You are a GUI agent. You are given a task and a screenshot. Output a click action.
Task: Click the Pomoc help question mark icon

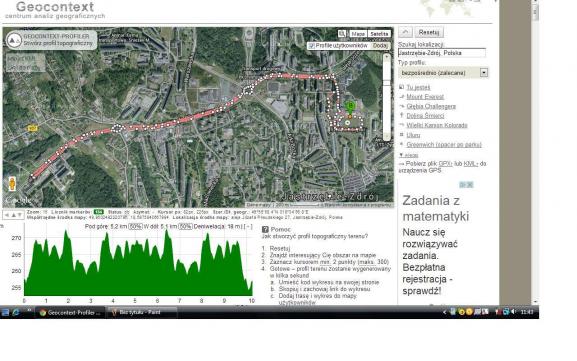(x=265, y=229)
